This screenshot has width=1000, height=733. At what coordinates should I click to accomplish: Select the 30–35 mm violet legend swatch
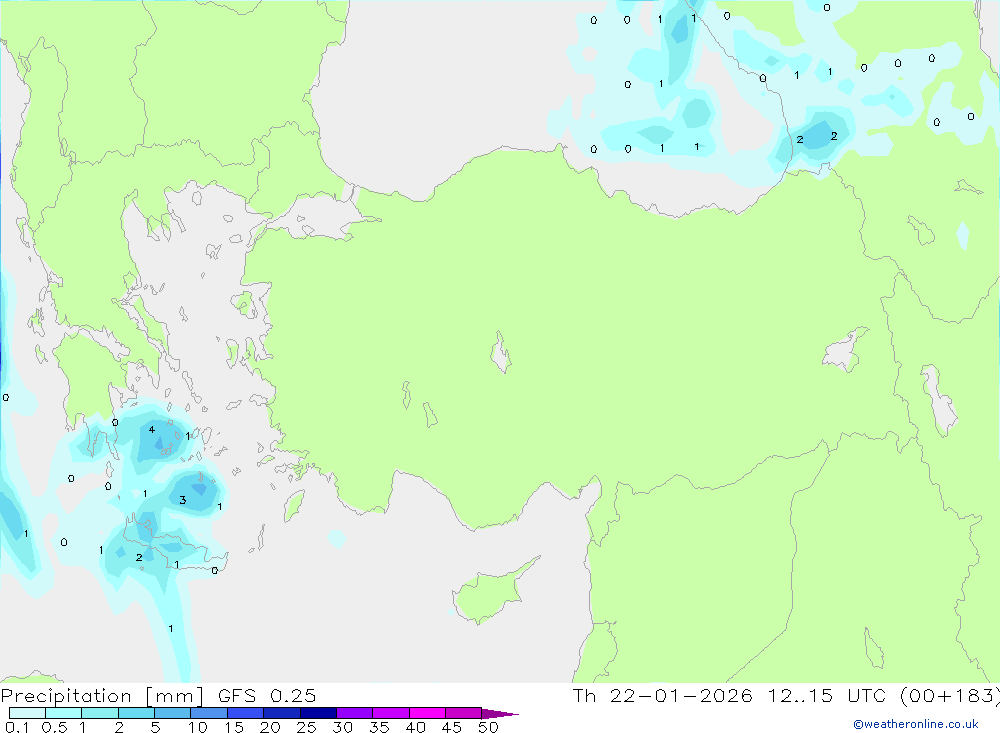tap(355, 713)
